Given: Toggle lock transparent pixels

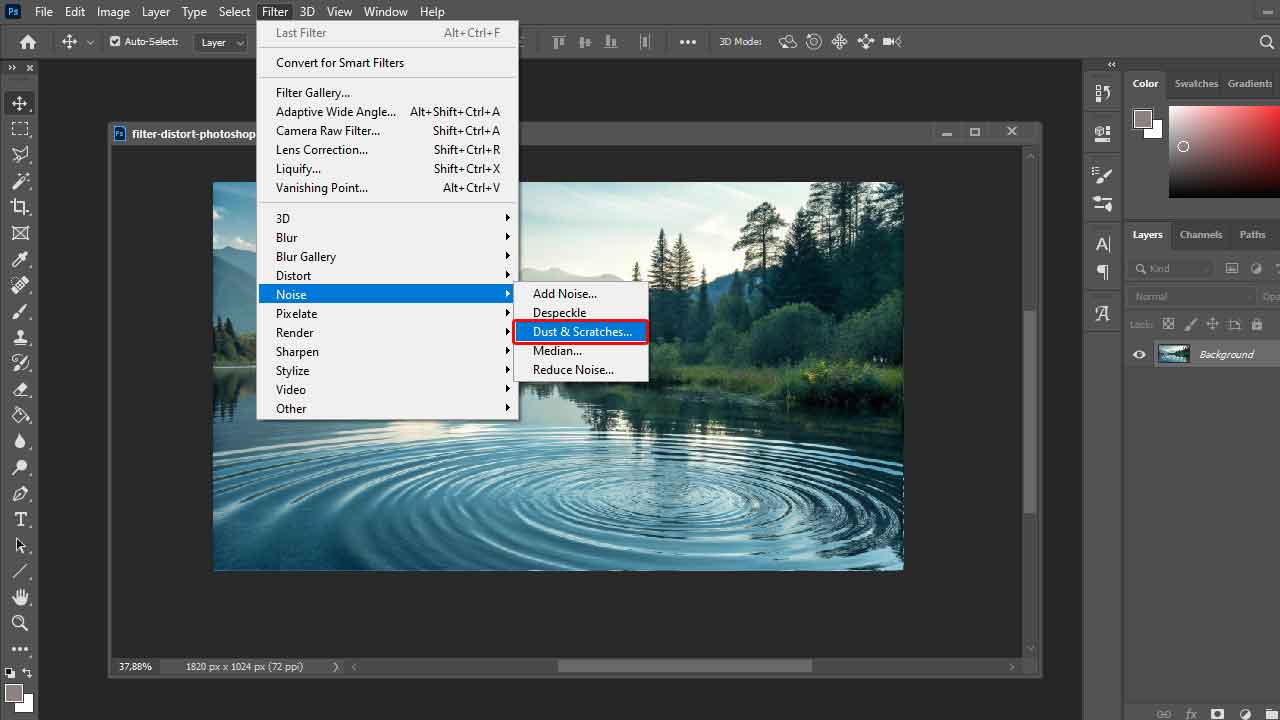Looking at the screenshot, I should pos(1167,324).
